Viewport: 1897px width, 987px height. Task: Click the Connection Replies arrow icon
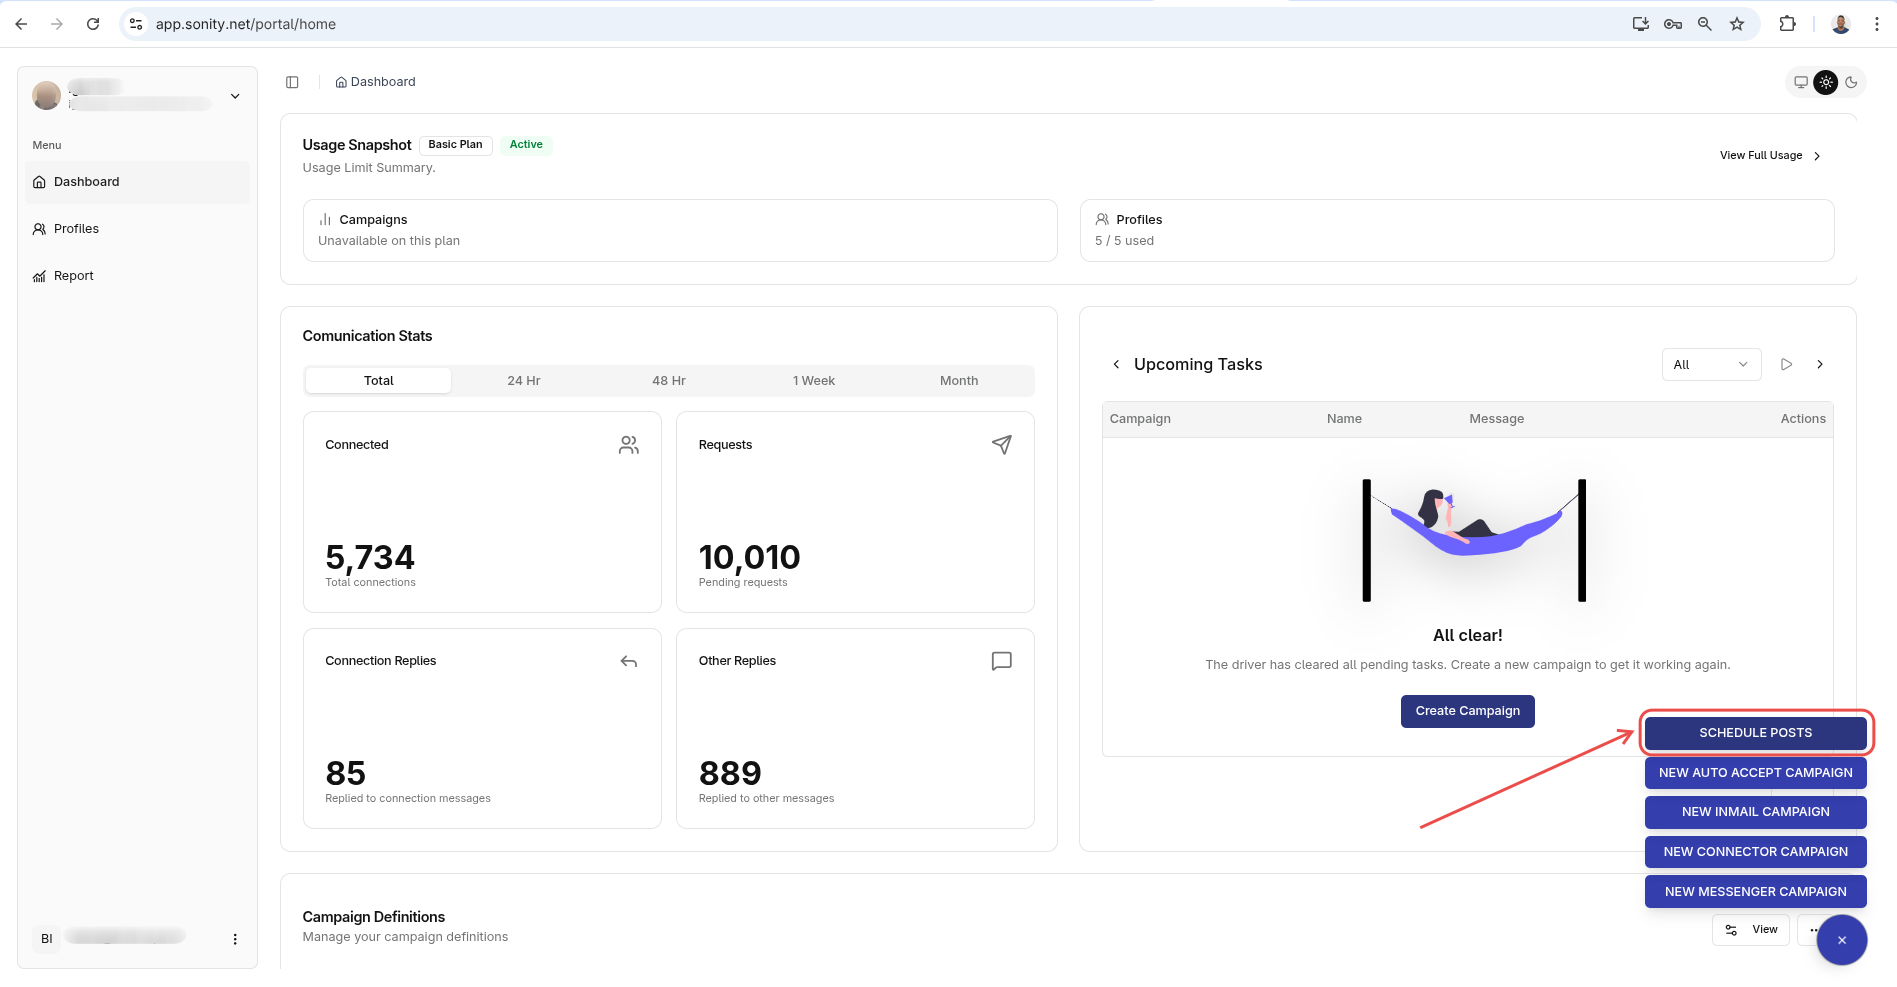(x=628, y=661)
